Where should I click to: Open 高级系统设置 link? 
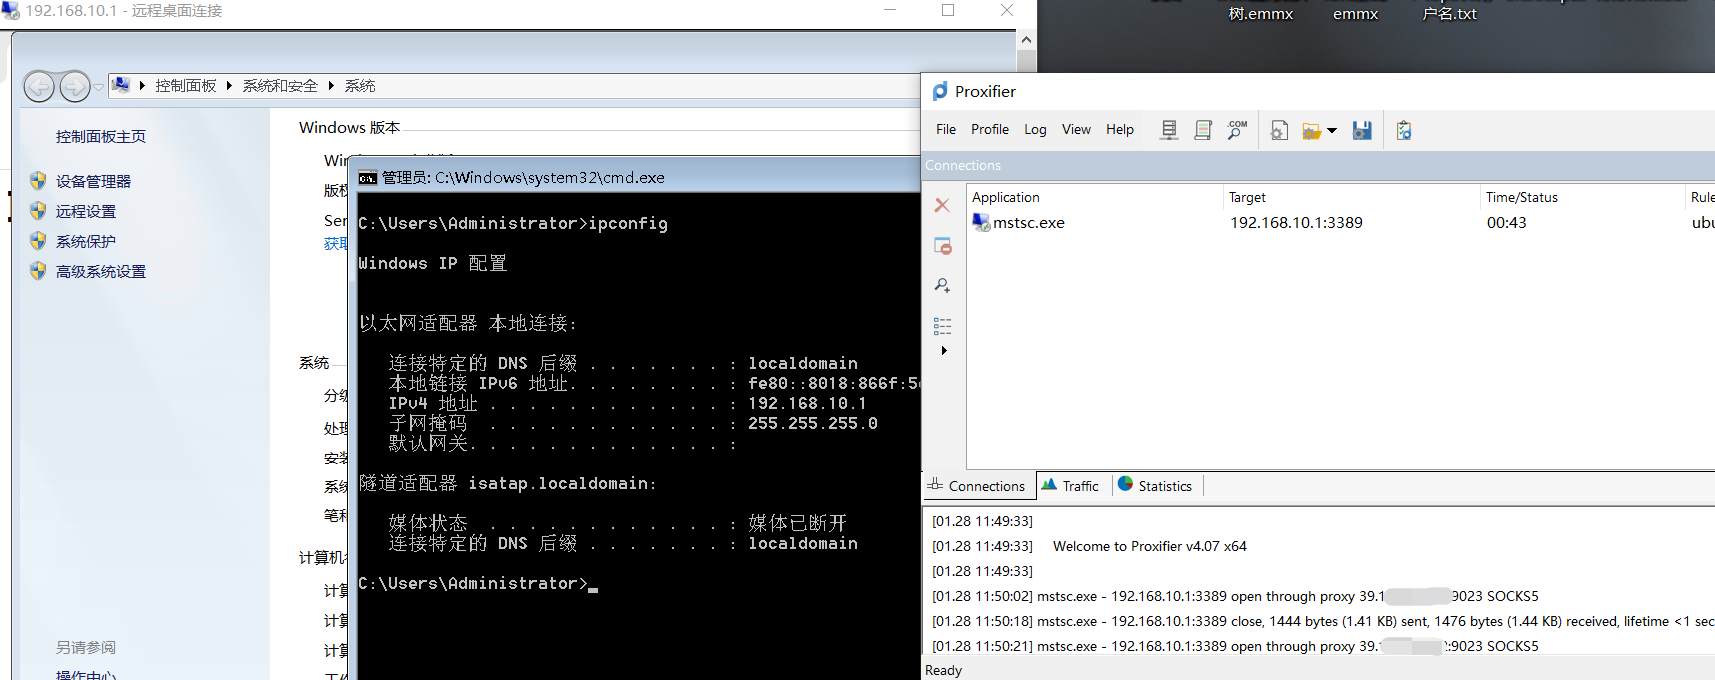pyautogui.click(x=101, y=271)
